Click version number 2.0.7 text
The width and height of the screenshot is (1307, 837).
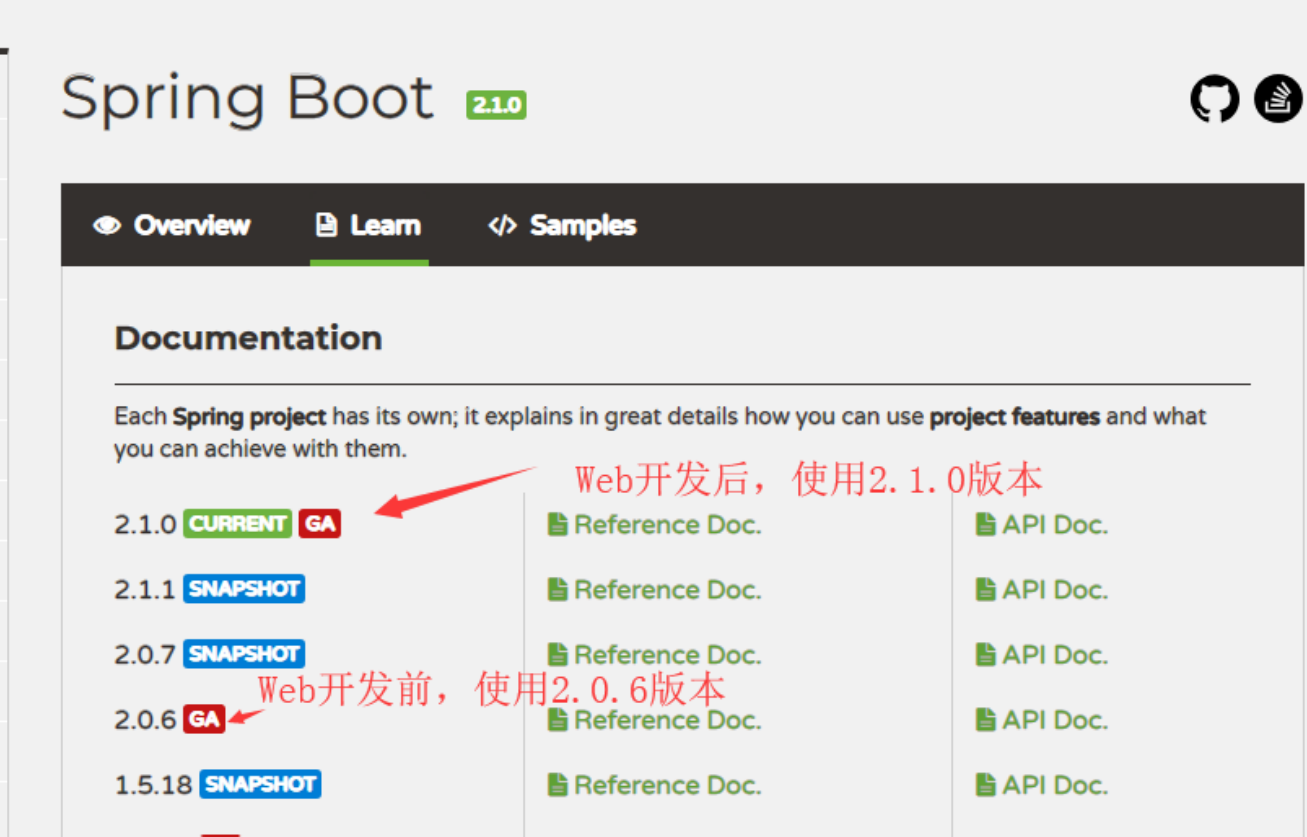(146, 654)
